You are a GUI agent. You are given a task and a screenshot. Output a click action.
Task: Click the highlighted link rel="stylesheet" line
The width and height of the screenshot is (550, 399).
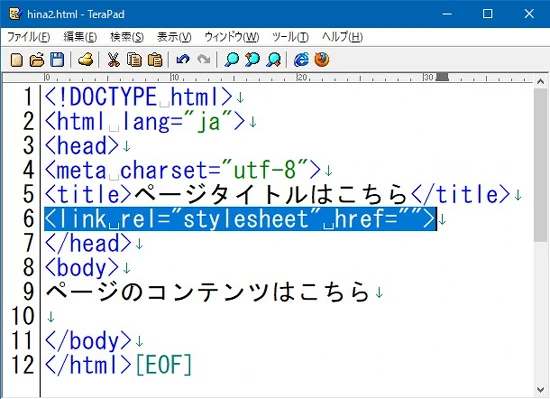coord(240,219)
